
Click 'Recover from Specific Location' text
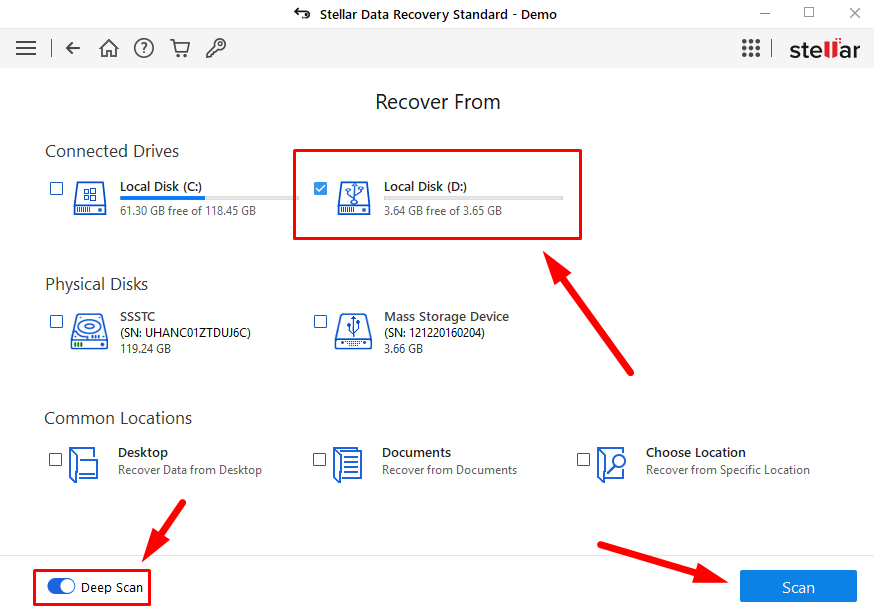click(x=728, y=470)
